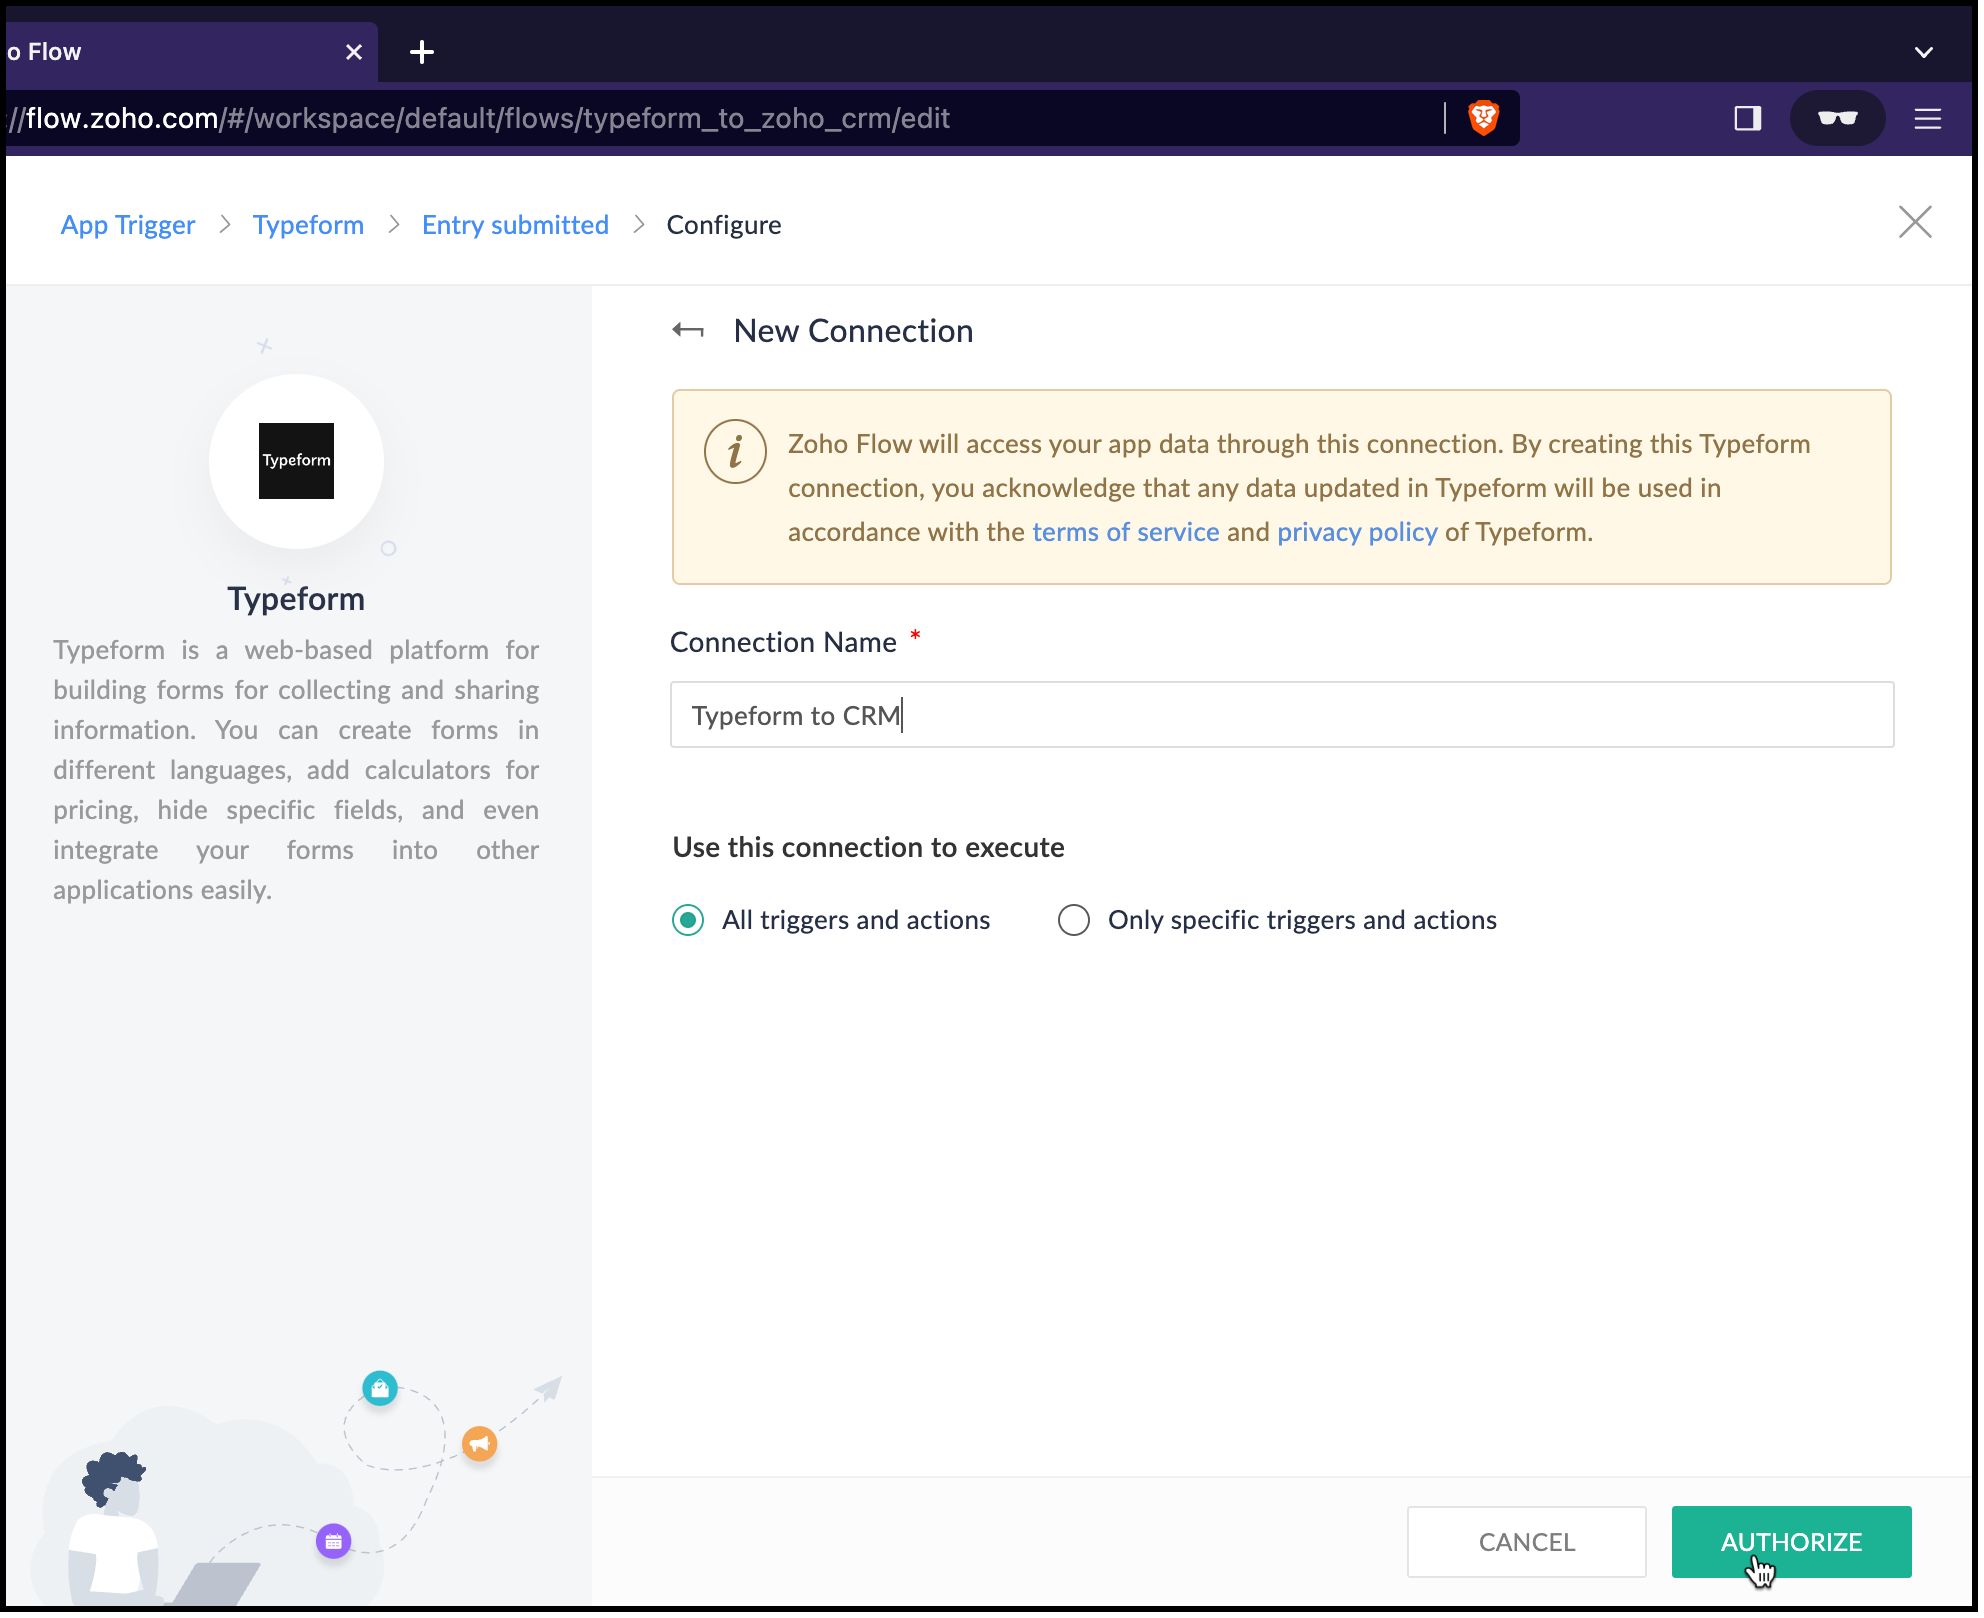The width and height of the screenshot is (1984, 1618).
Task: Open the terms of service link
Action: point(1125,532)
